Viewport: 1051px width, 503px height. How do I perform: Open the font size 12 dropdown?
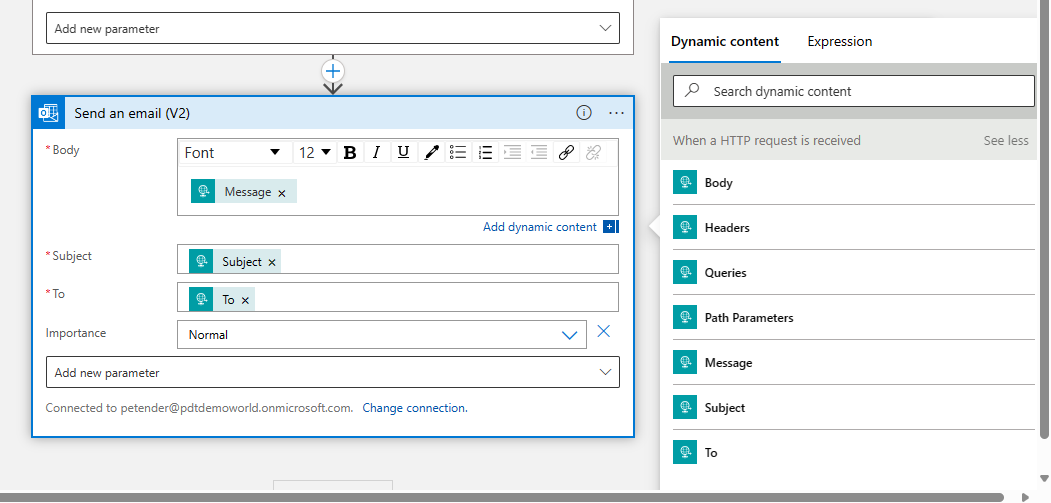315,153
